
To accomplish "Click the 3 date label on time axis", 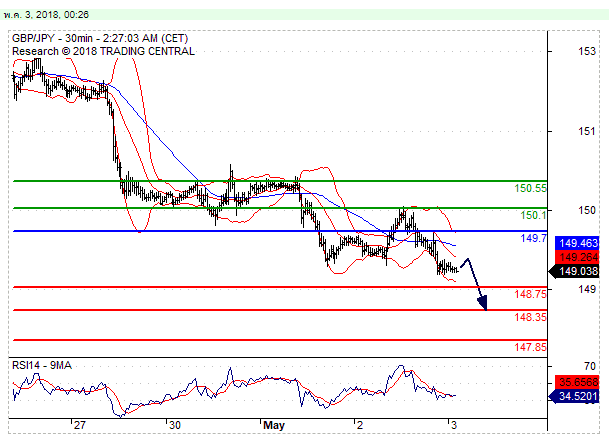I will 454,425.
